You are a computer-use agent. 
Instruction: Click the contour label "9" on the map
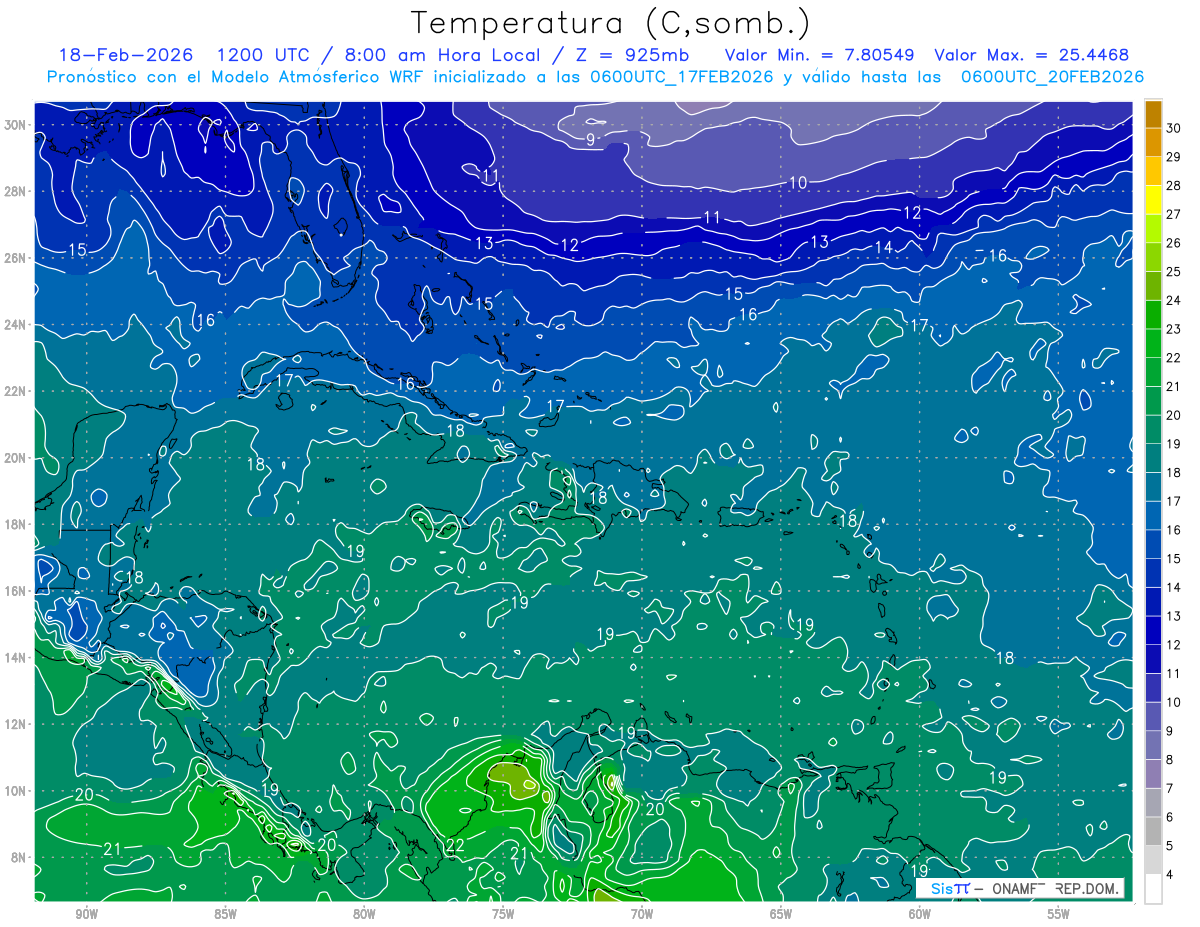[591, 139]
